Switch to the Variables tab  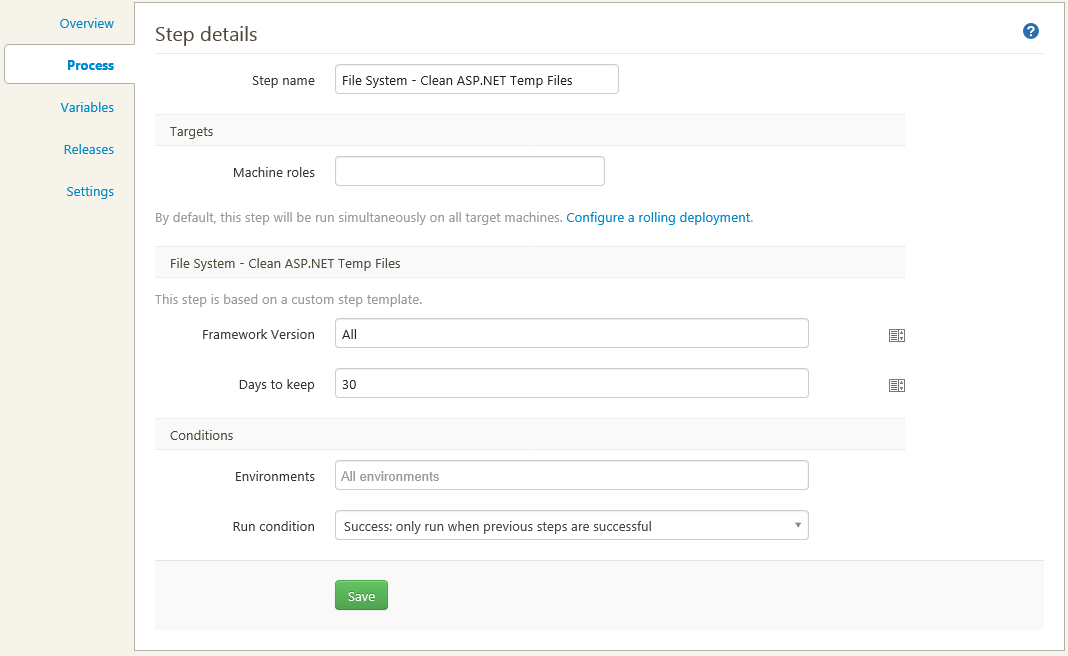(x=87, y=107)
